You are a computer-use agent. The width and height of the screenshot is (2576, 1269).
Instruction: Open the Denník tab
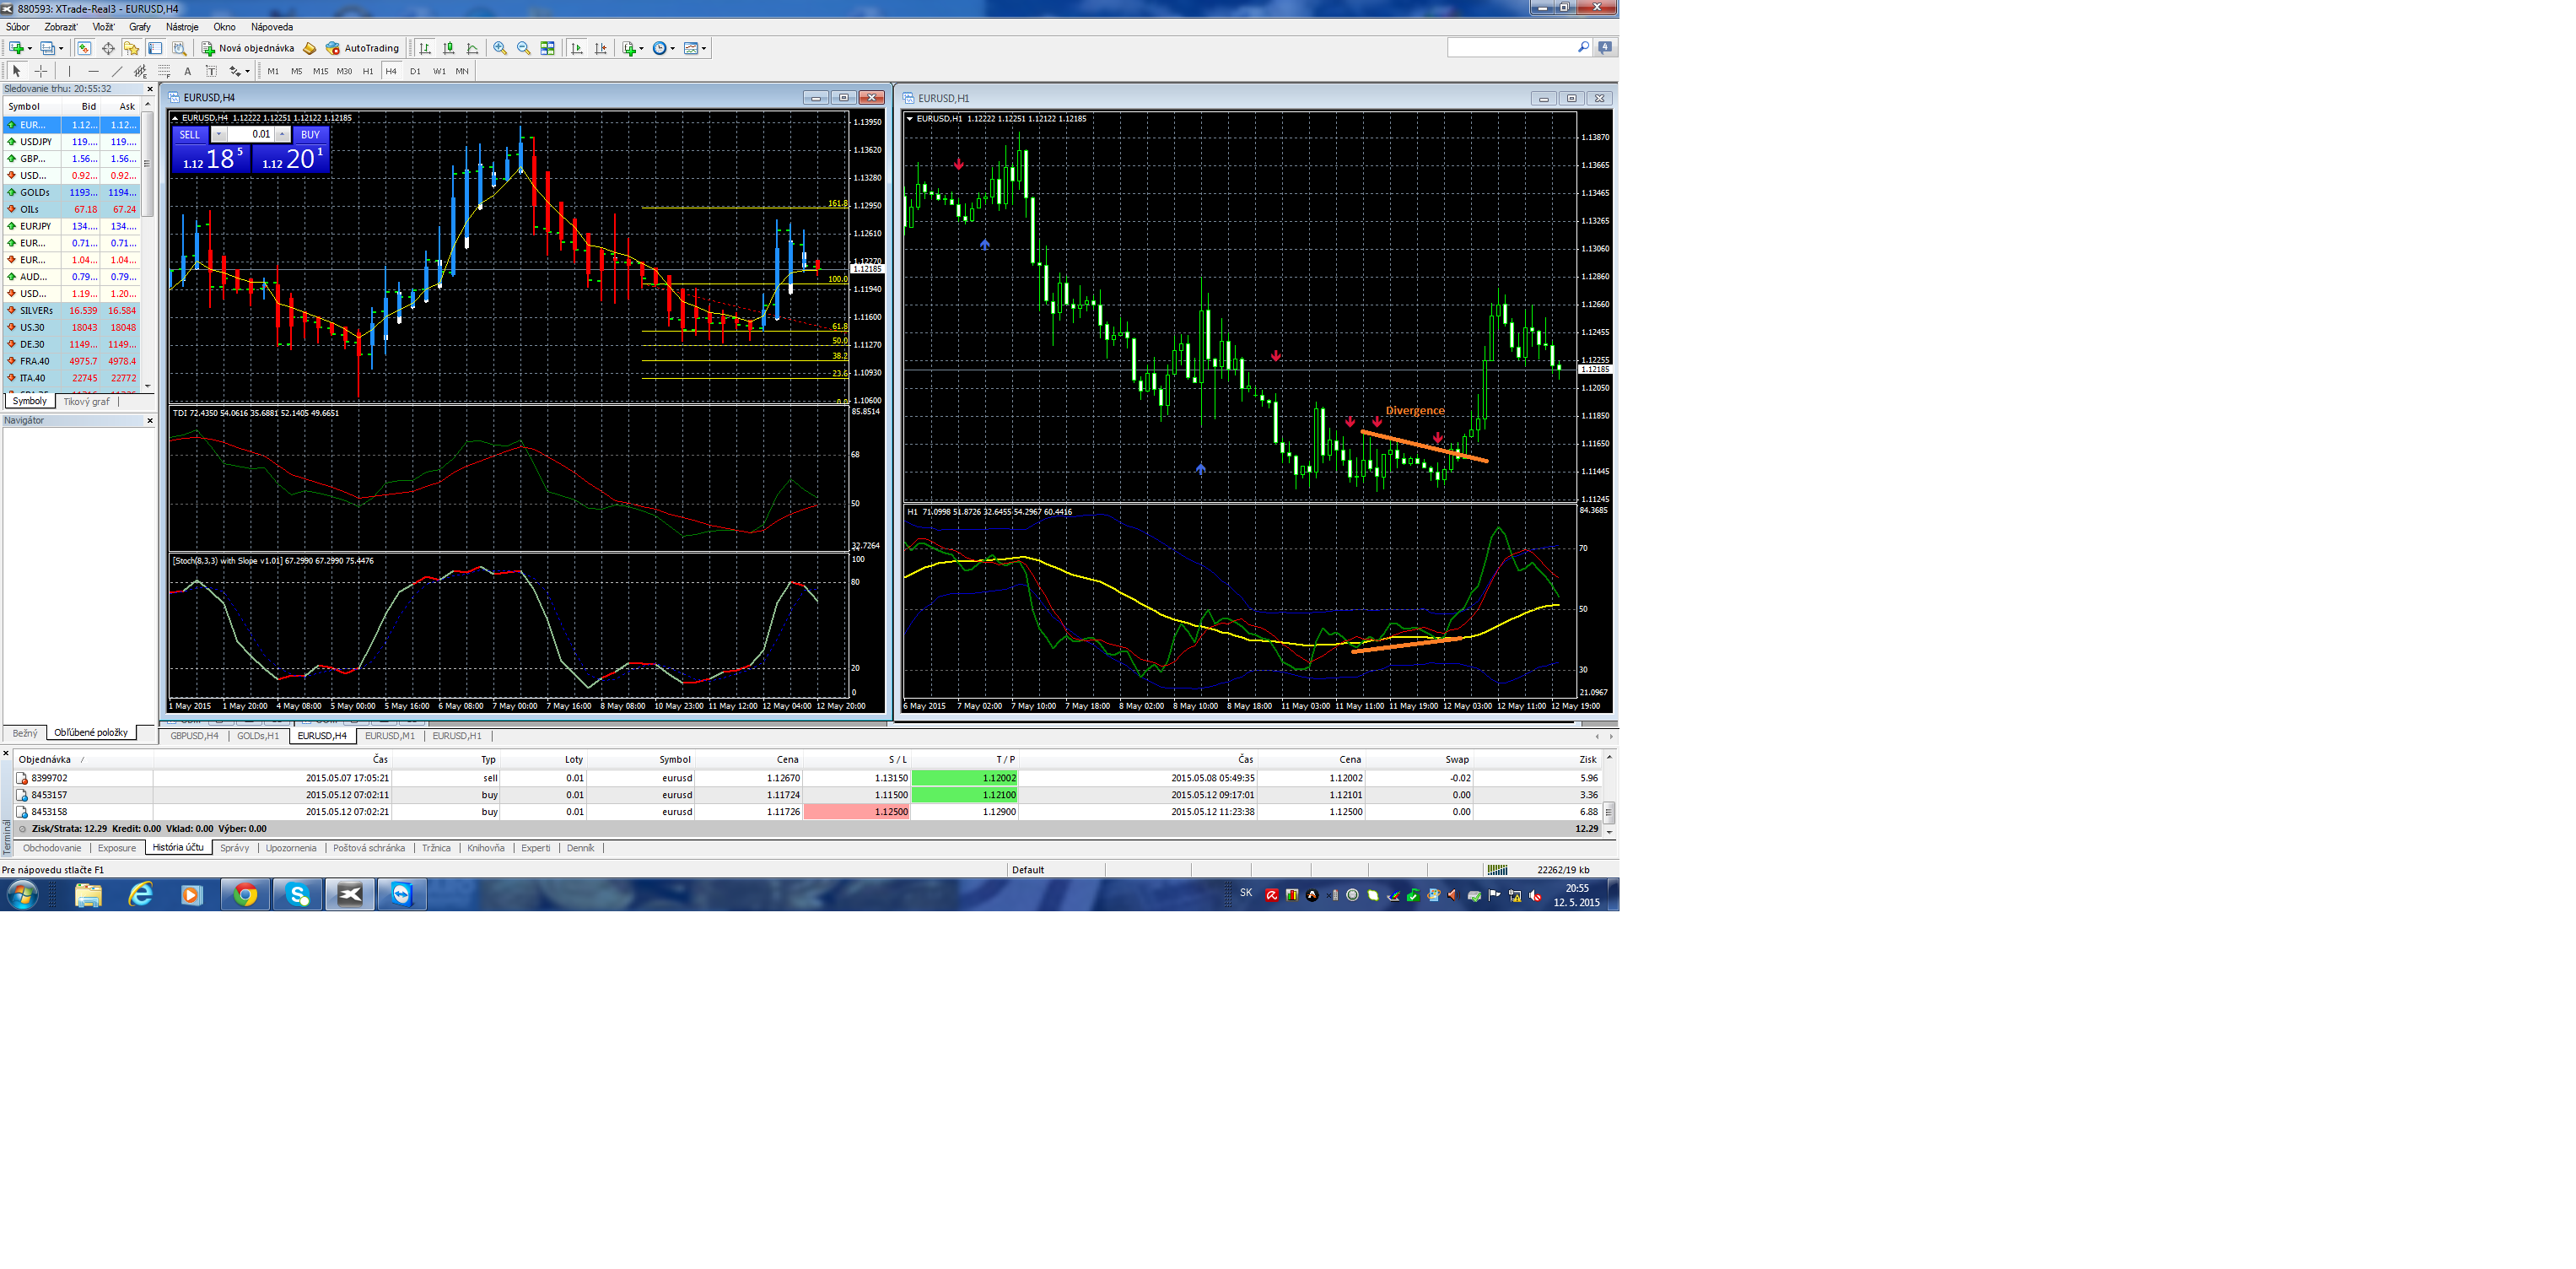(580, 848)
